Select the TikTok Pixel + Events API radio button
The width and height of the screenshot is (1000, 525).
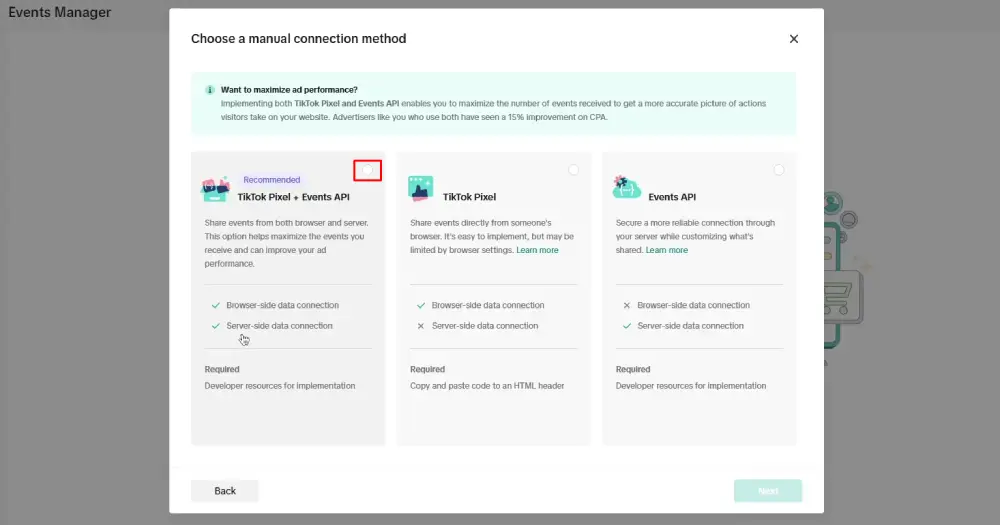click(x=367, y=170)
